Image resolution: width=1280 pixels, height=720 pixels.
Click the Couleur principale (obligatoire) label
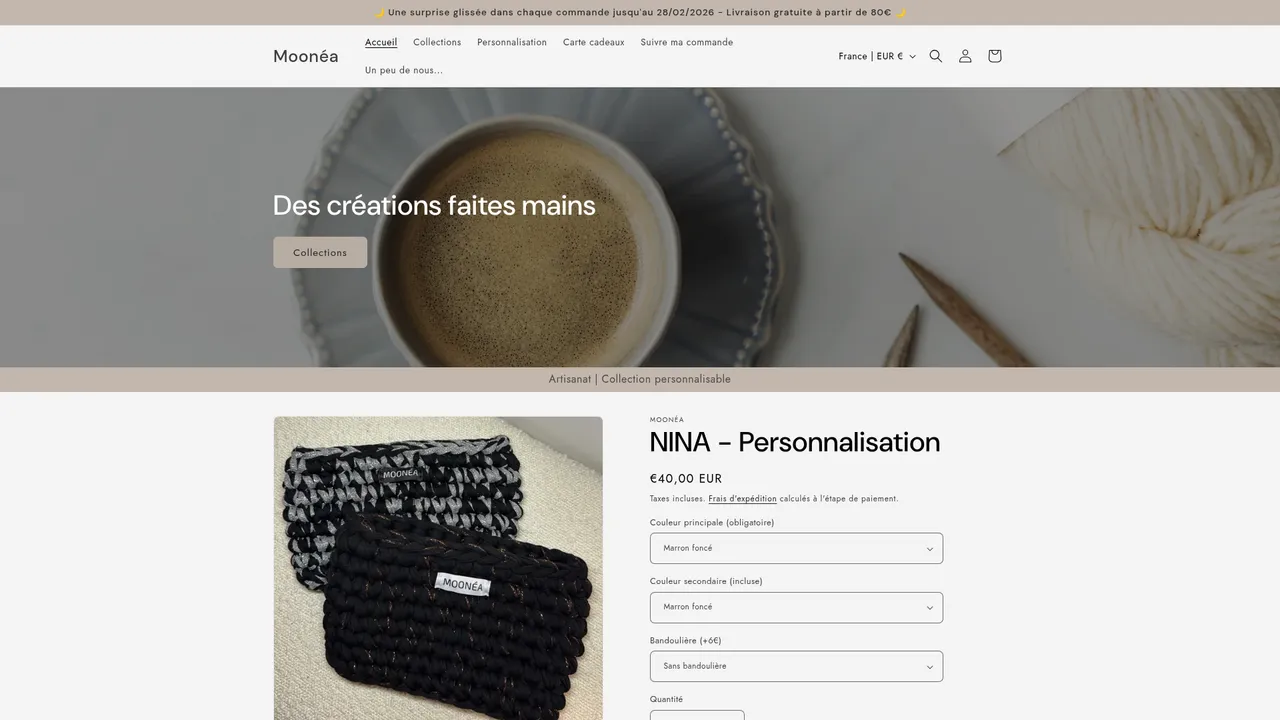[712, 522]
